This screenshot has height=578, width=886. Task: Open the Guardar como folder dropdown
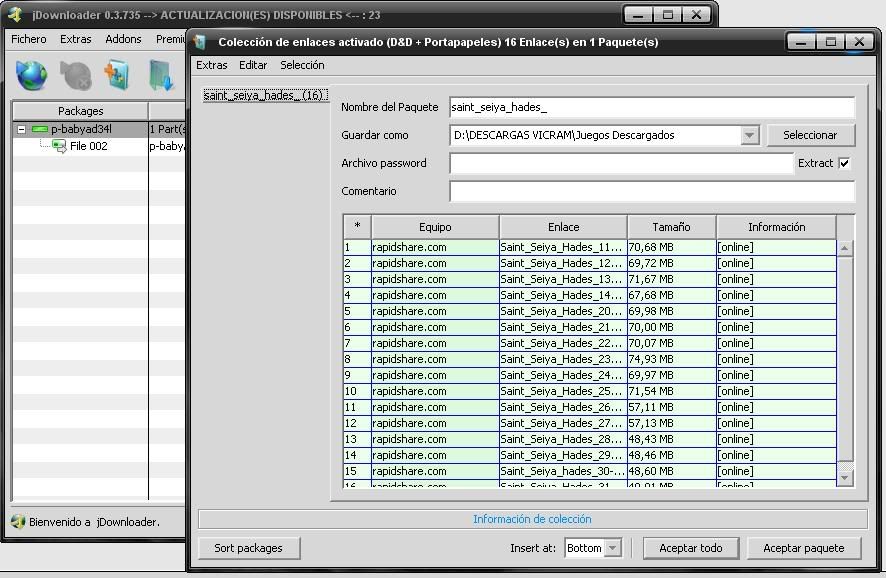749,135
